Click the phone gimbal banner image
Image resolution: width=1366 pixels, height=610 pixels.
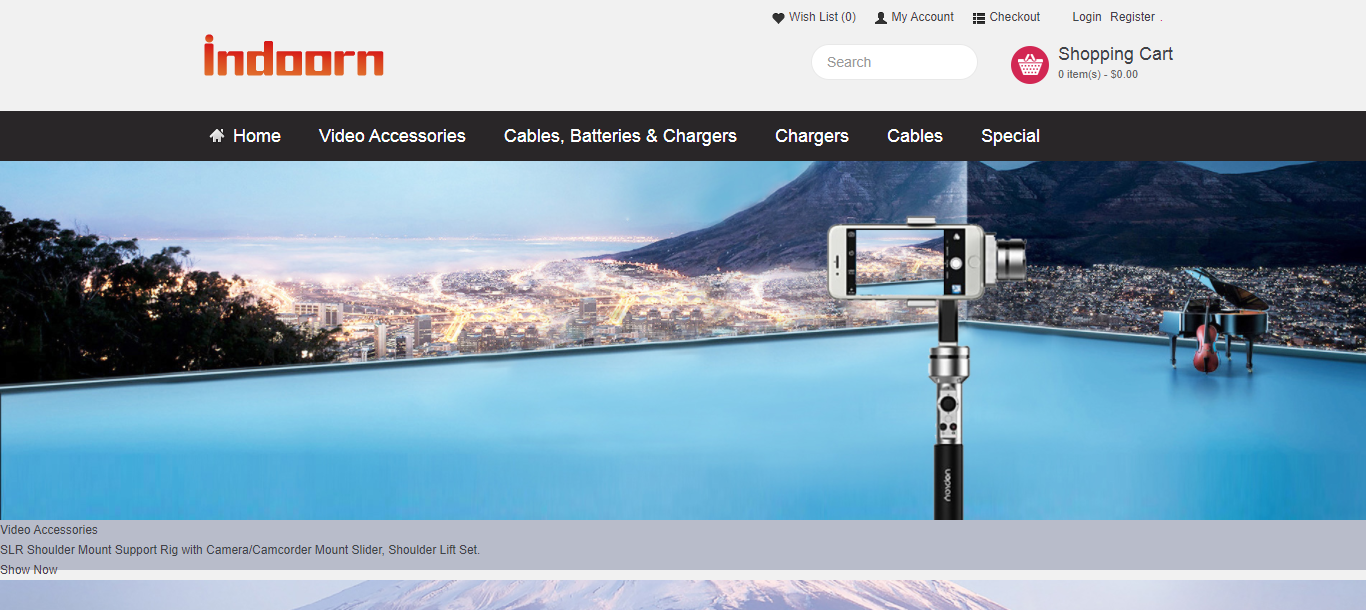click(x=683, y=340)
